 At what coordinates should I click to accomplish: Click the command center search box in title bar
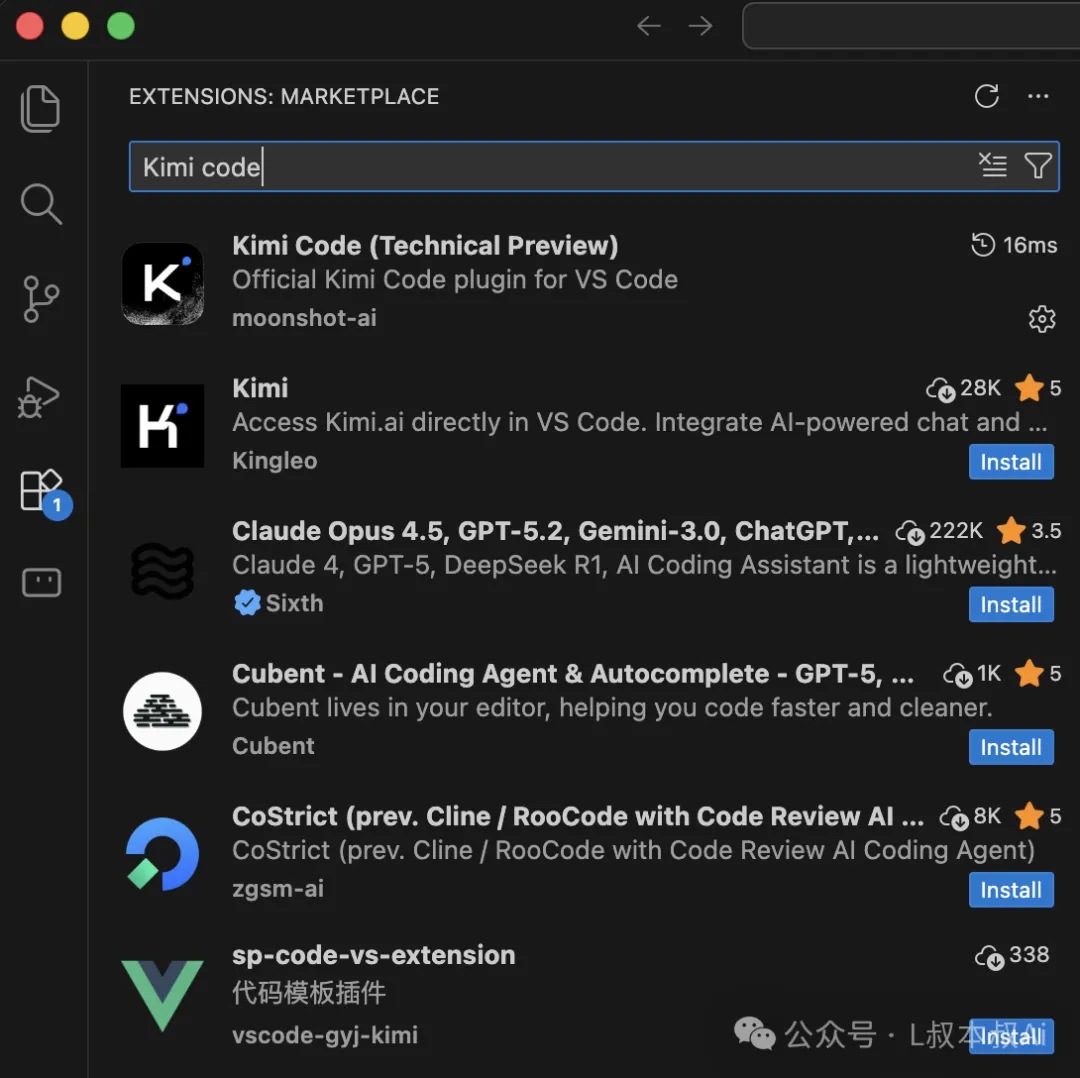(x=911, y=26)
